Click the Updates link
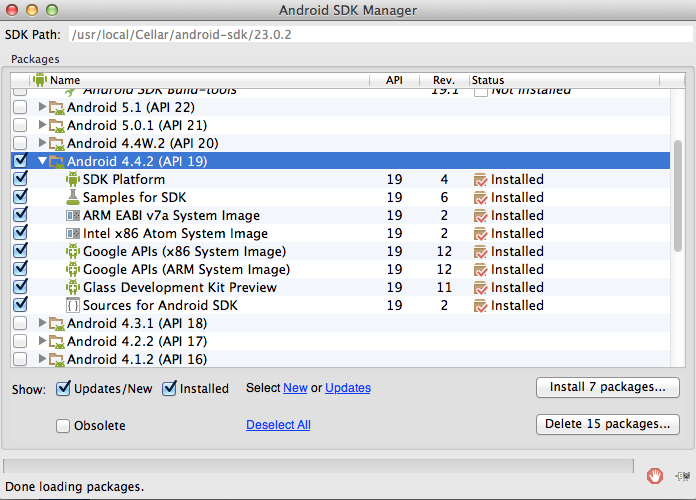 pos(348,388)
